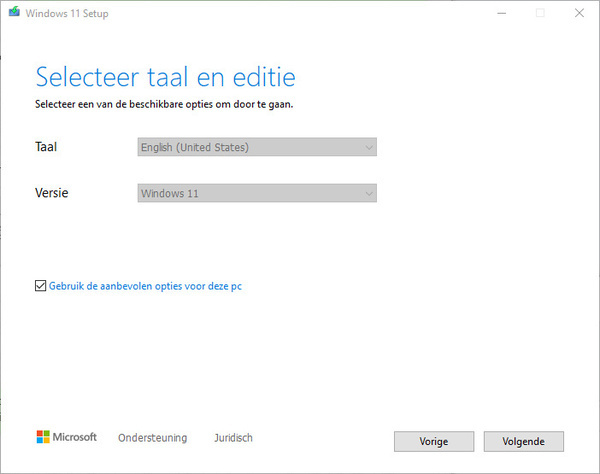Go back with the Vorige button
The width and height of the screenshot is (600, 474).
[x=434, y=441]
